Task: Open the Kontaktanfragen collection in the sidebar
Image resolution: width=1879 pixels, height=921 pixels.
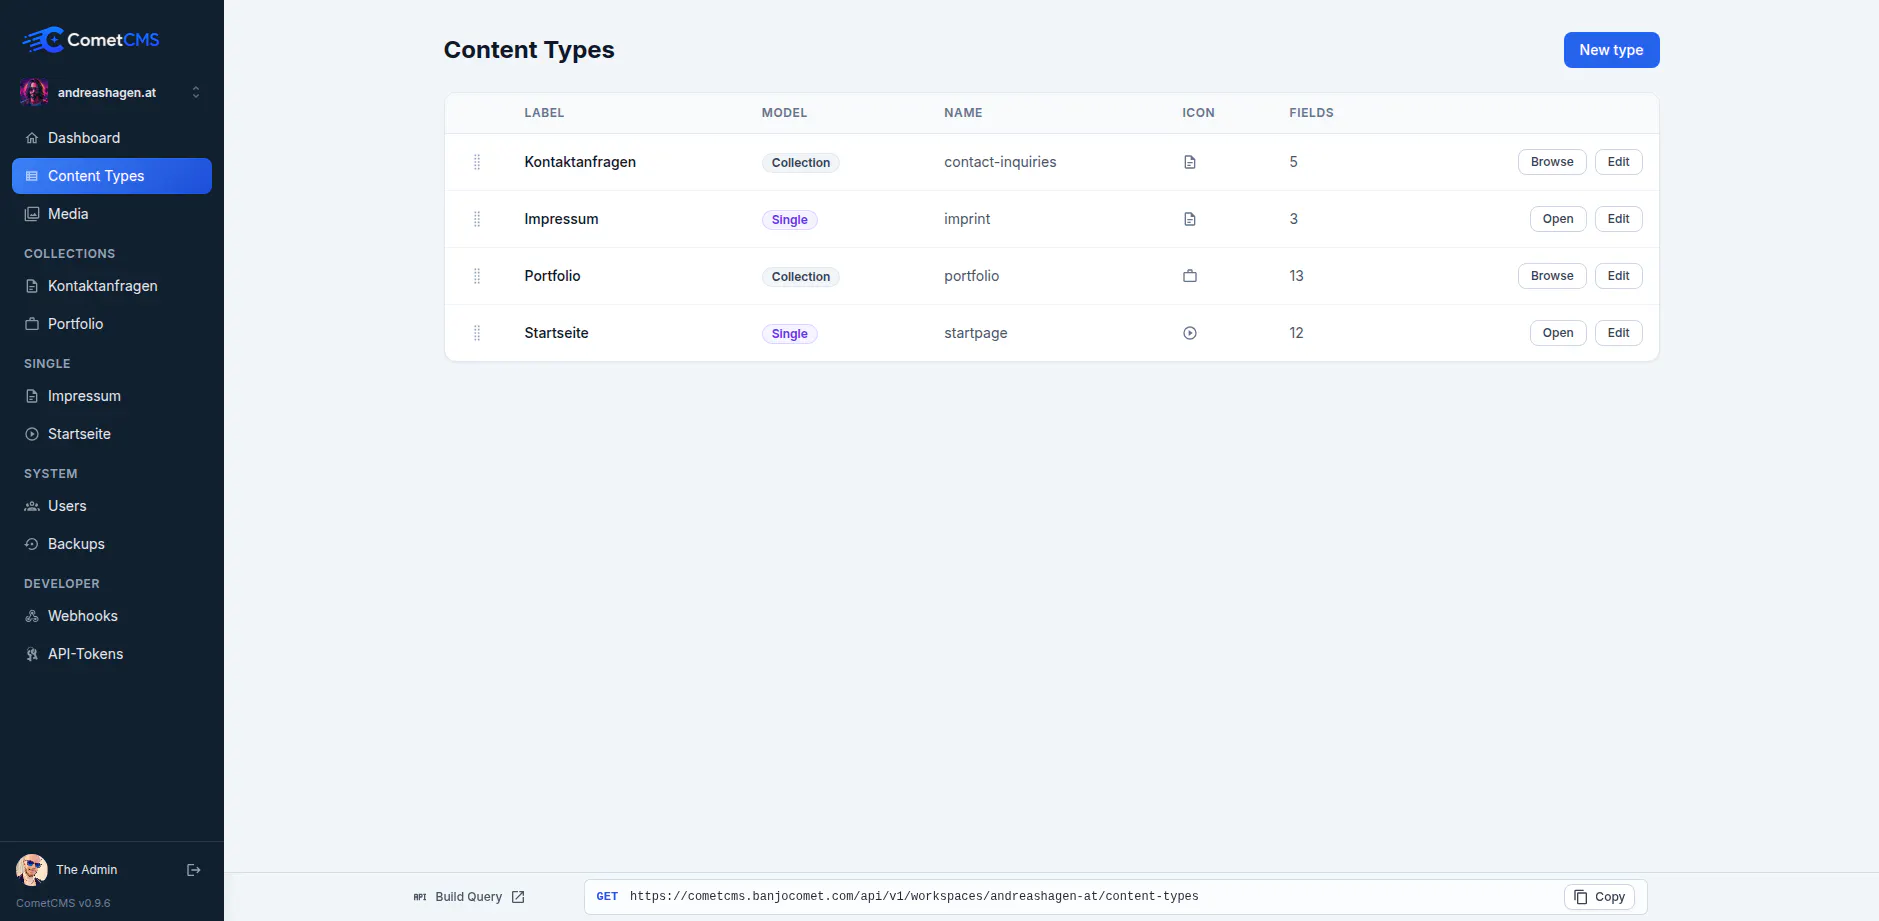Action: [x=112, y=286]
